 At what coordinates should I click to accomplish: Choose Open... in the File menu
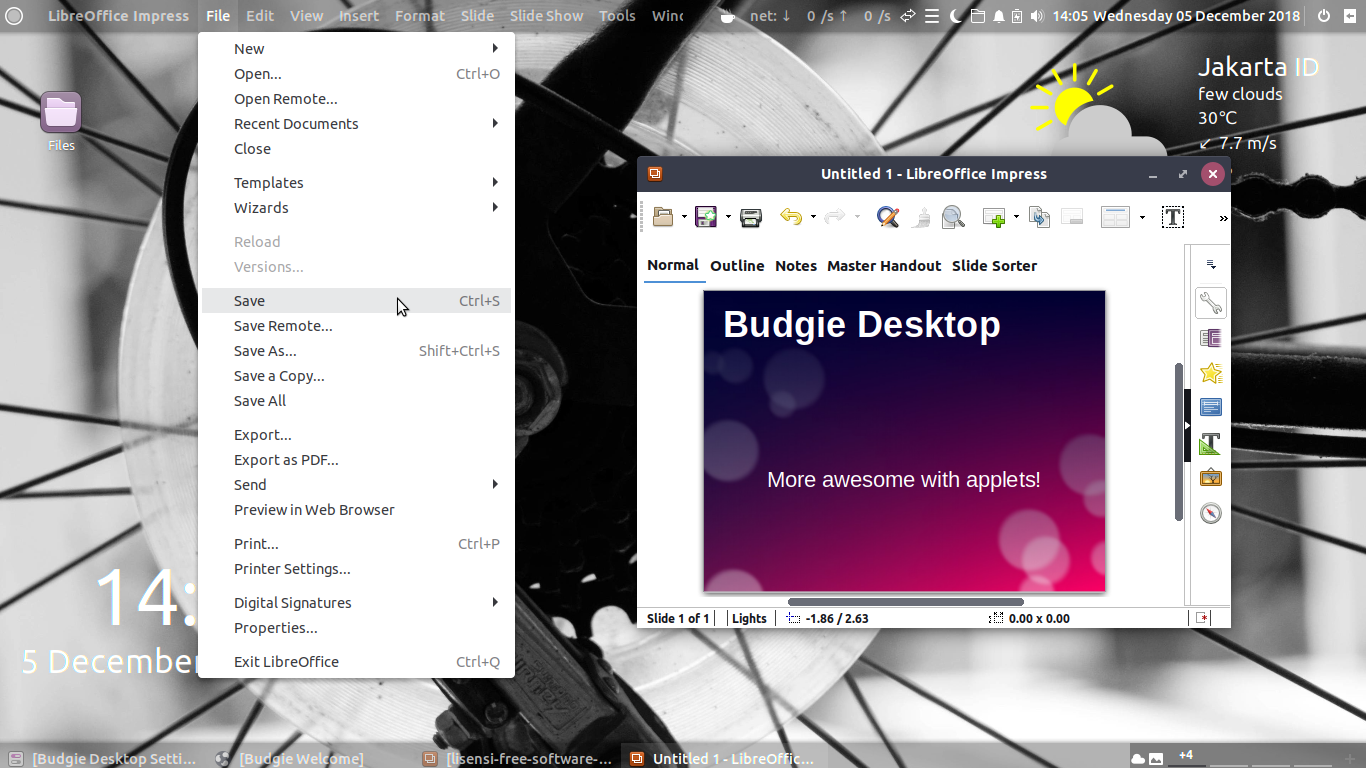[x=356, y=74]
